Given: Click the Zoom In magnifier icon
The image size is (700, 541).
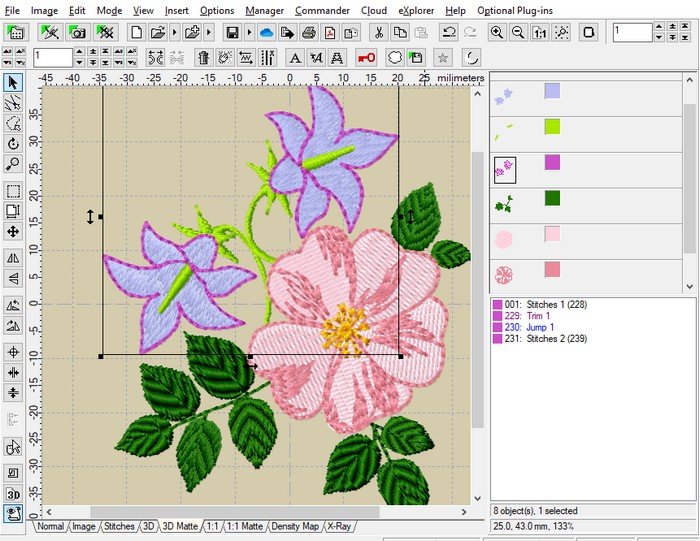Looking at the screenshot, I should pyautogui.click(x=497, y=32).
